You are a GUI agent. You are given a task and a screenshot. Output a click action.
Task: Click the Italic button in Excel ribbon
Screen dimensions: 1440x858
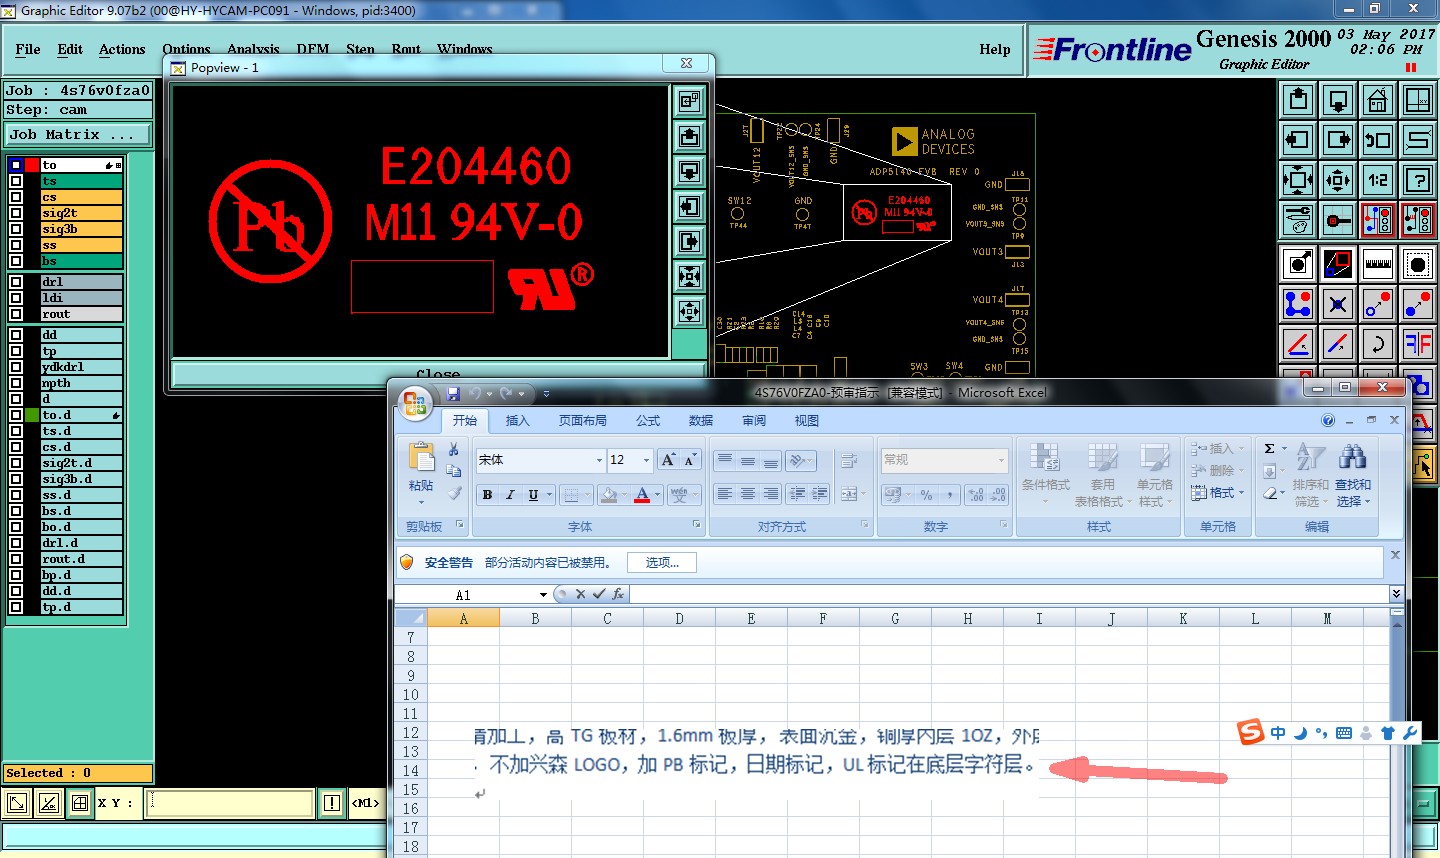click(510, 494)
